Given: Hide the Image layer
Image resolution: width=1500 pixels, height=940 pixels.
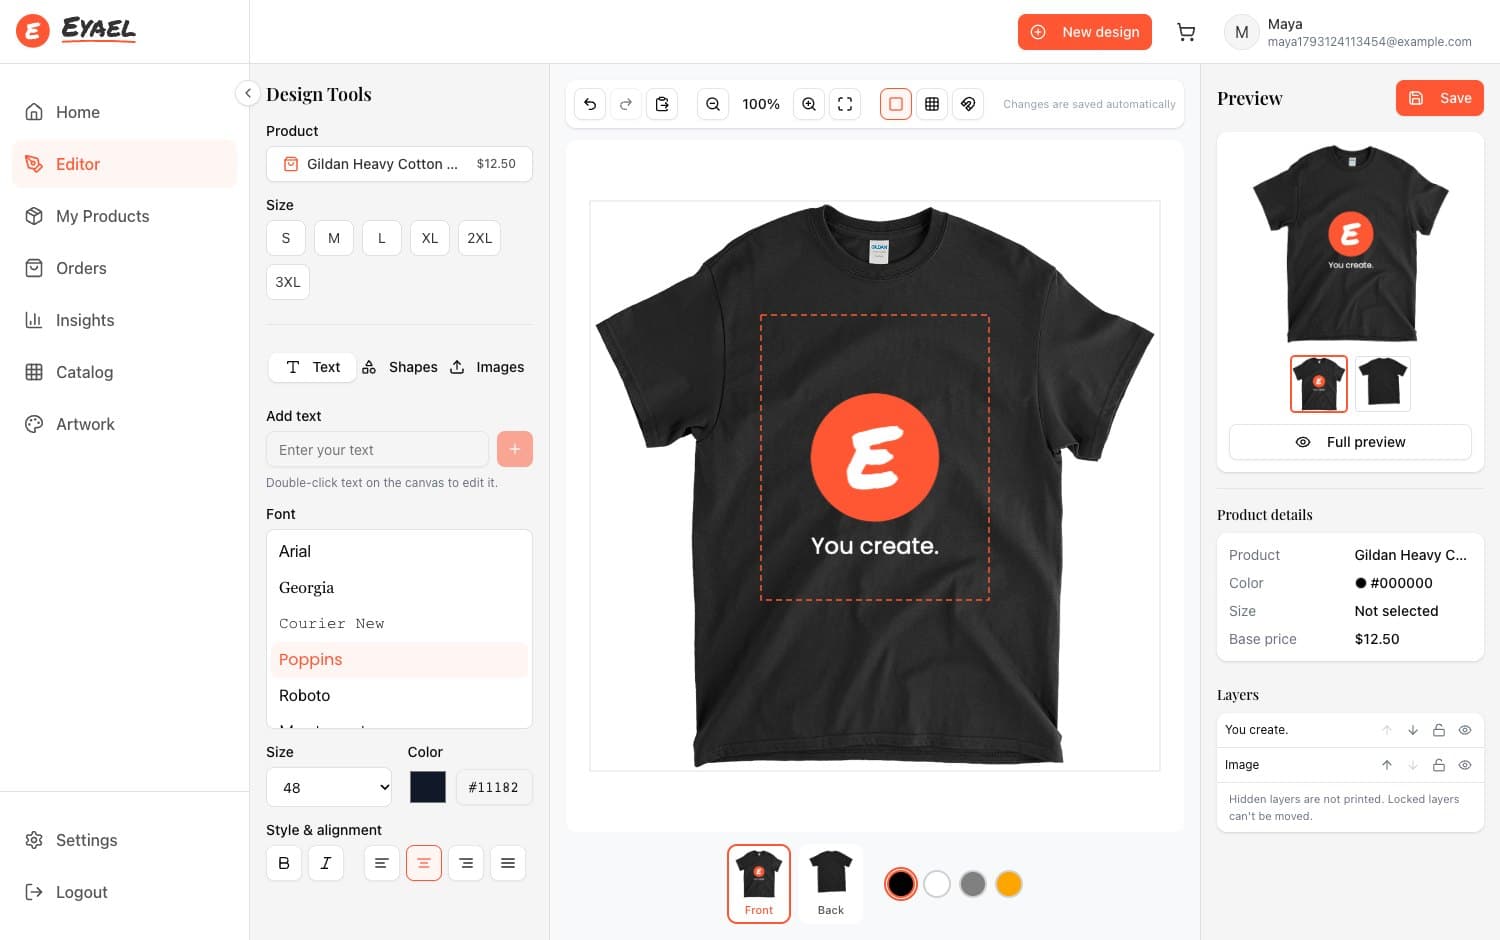Looking at the screenshot, I should [1465, 765].
